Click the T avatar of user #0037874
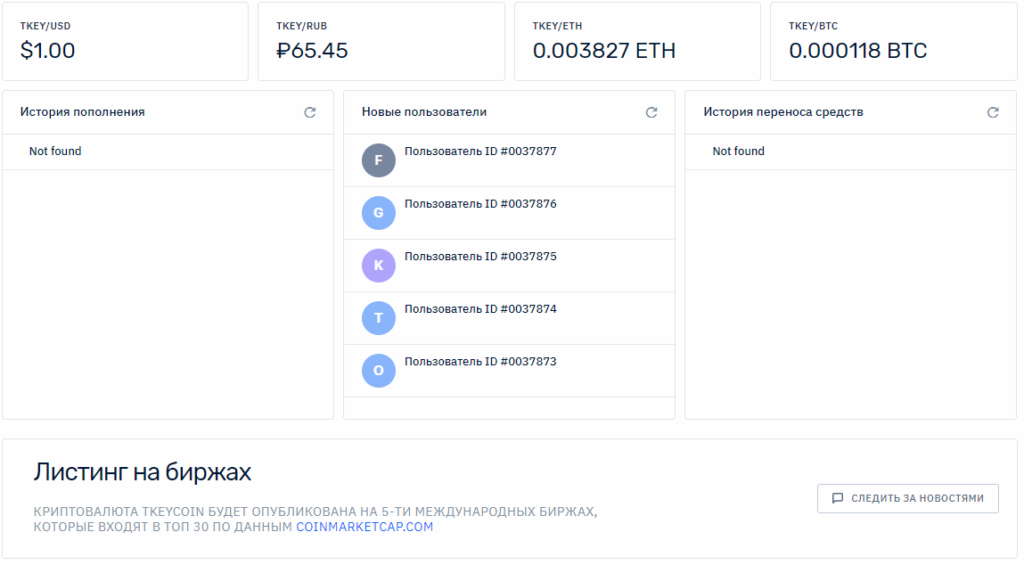 coord(379,318)
